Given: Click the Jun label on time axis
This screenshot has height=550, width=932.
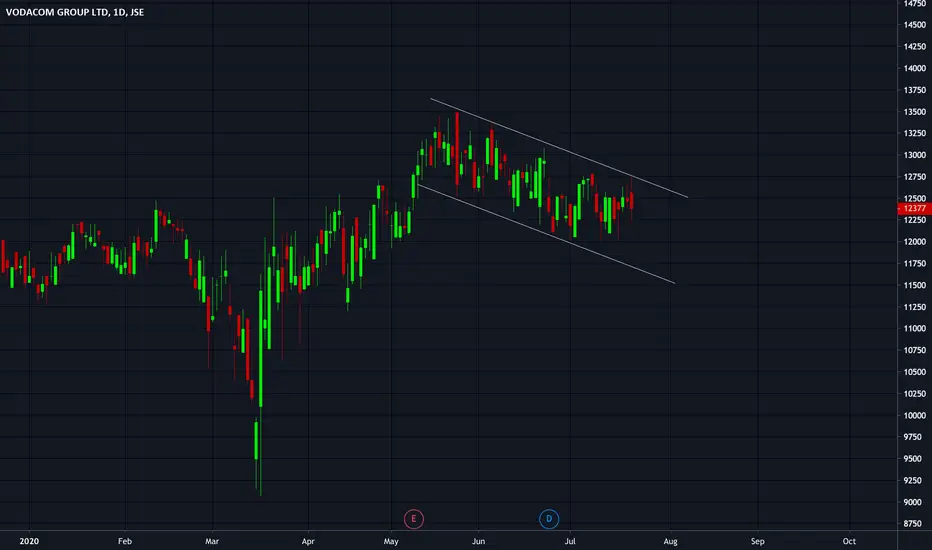Looking at the screenshot, I should [478, 541].
